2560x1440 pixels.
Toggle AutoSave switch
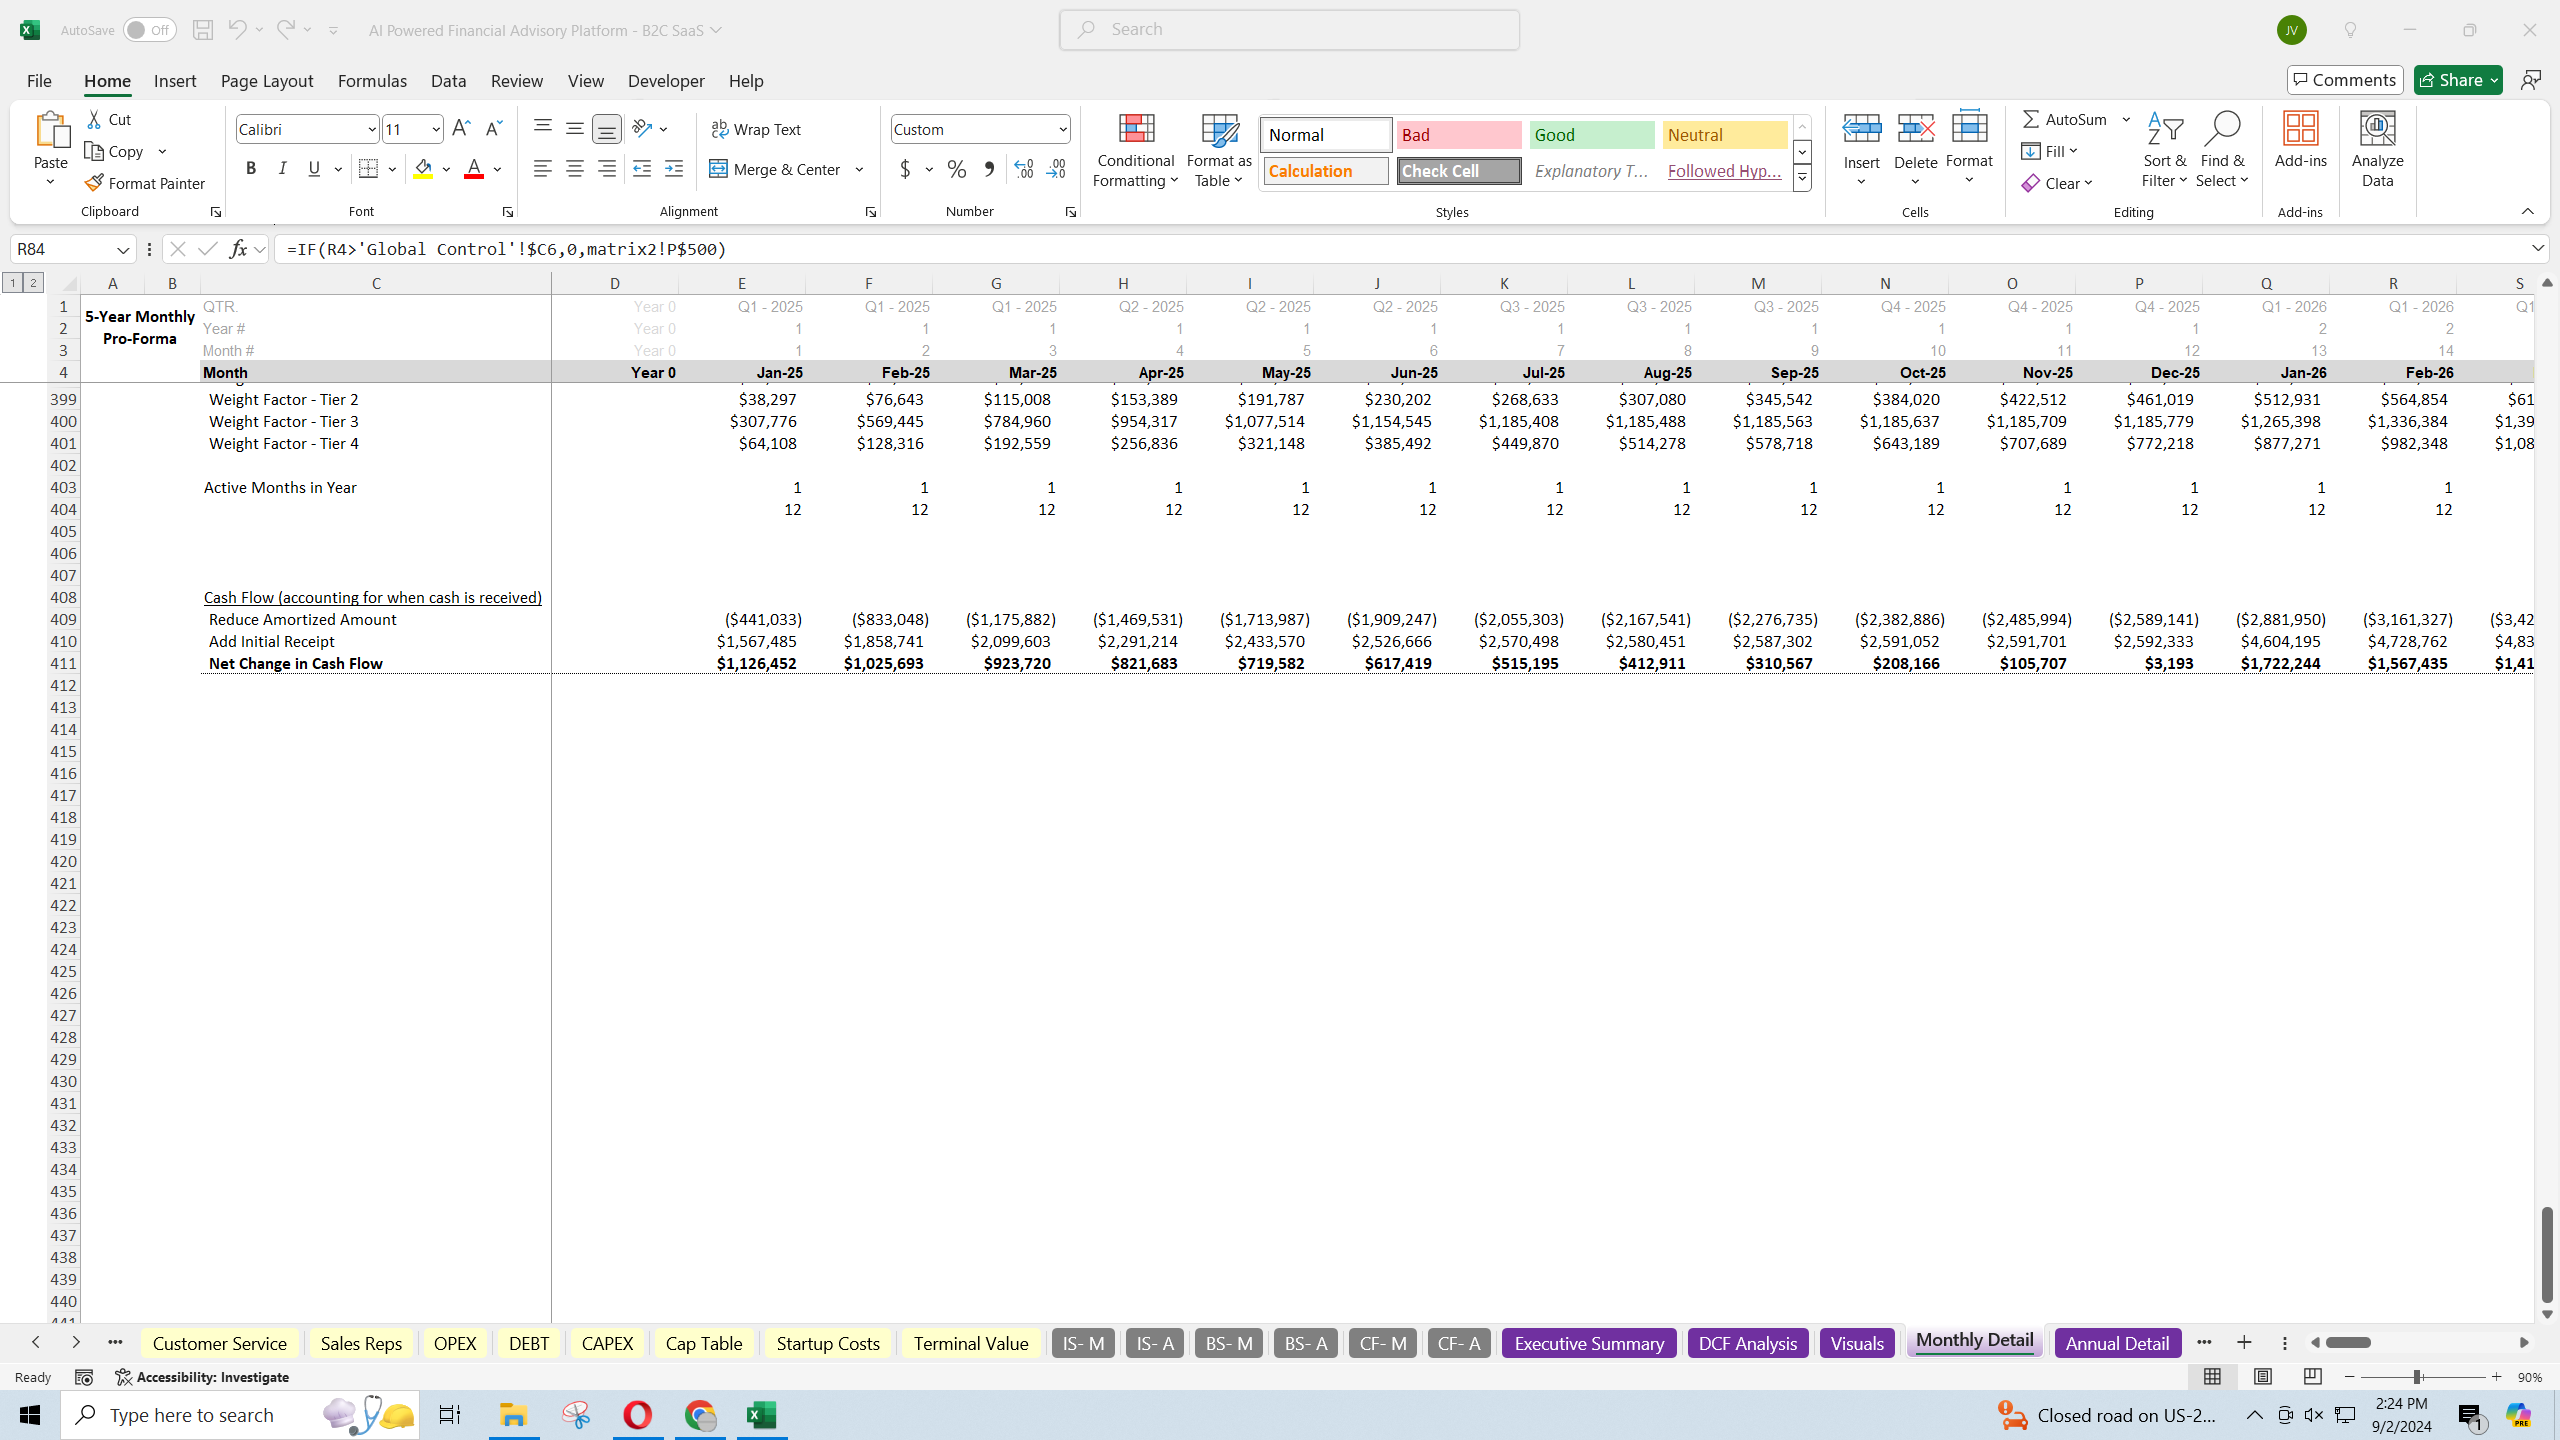(x=149, y=30)
